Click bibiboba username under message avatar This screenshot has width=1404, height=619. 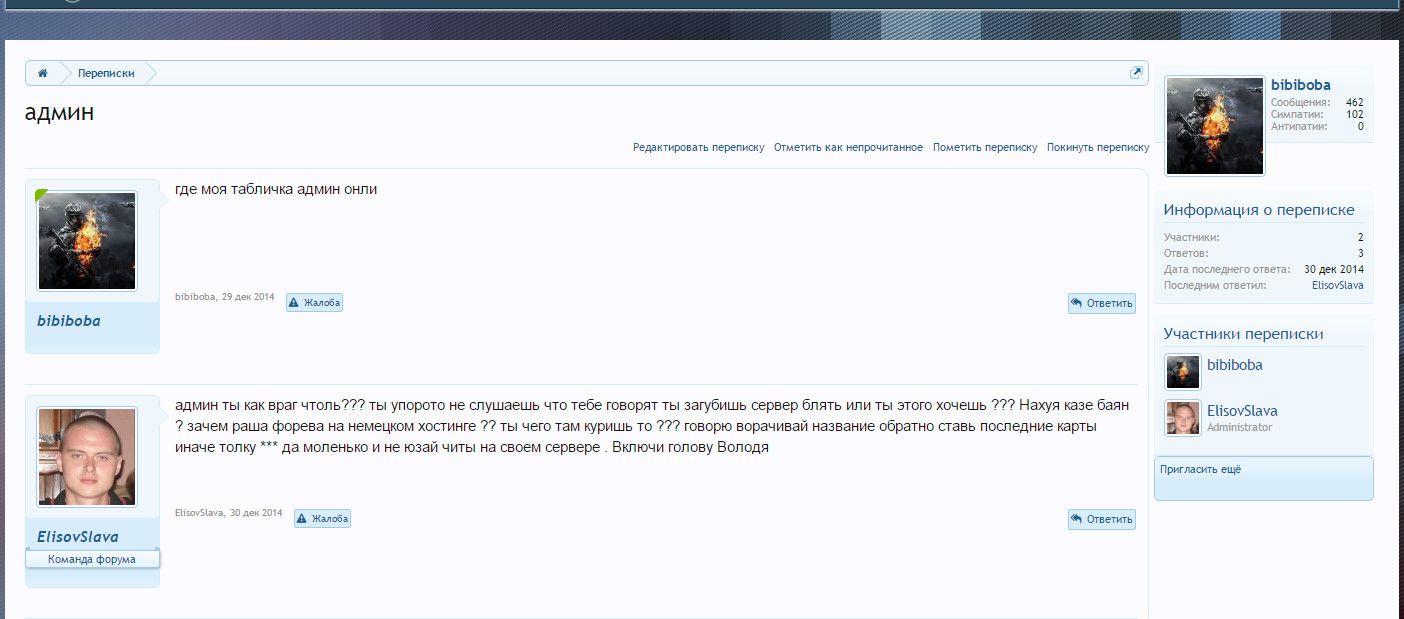pyautogui.click(x=68, y=321)
